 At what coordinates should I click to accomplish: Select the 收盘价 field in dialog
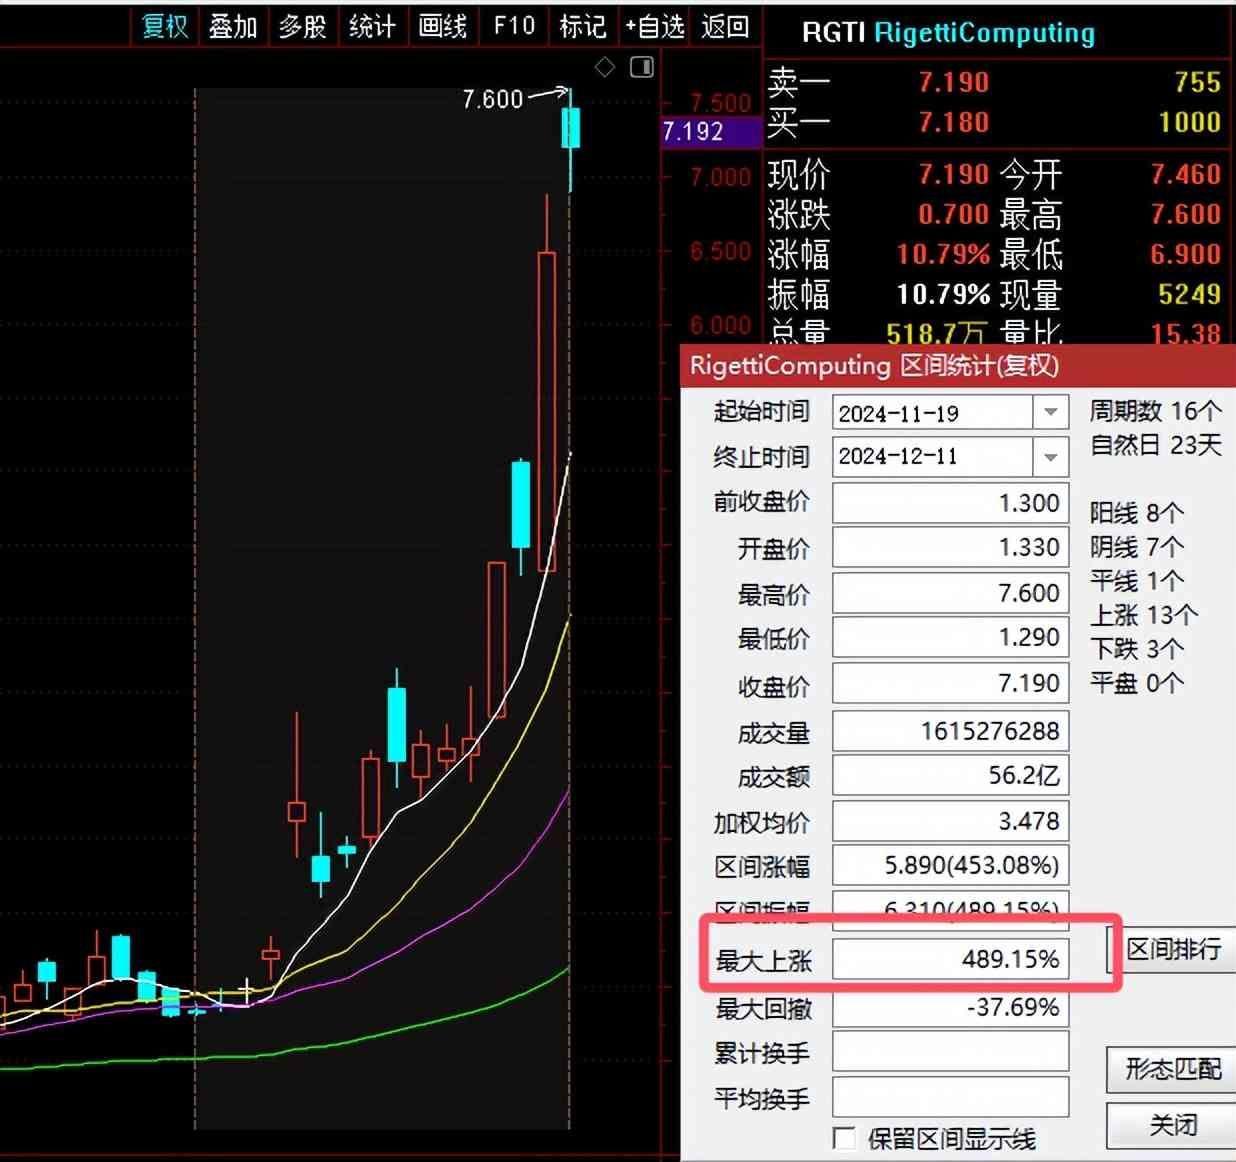click(x=950, y=684)
